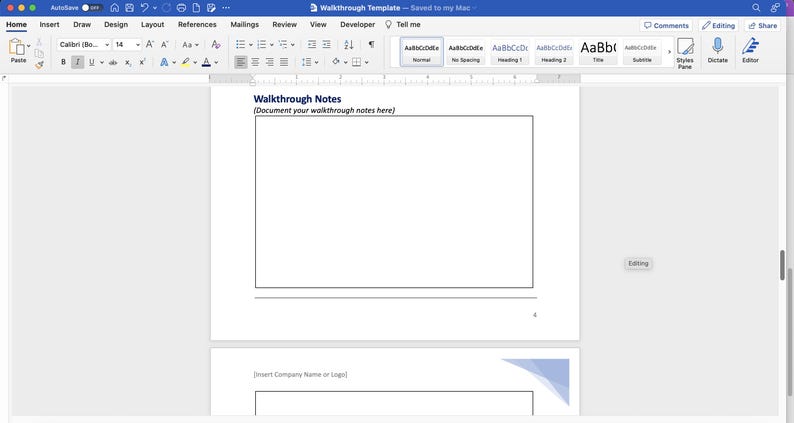
Task: Click the Format Painter brush icon
Action: (x=39, y=65)
